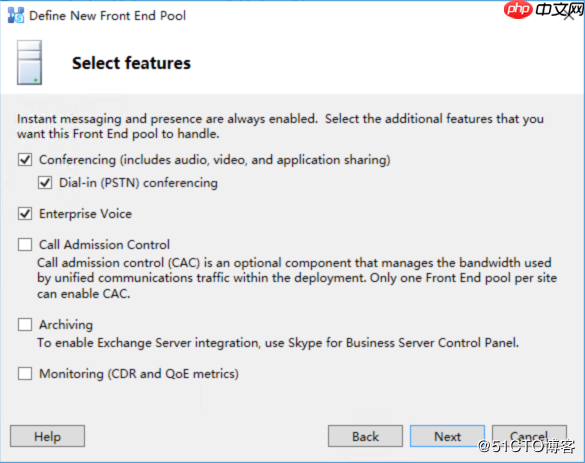Go Back to the previous step
Image resolution: width=585 pixels, height=463 pixels.
pos(365,436)
